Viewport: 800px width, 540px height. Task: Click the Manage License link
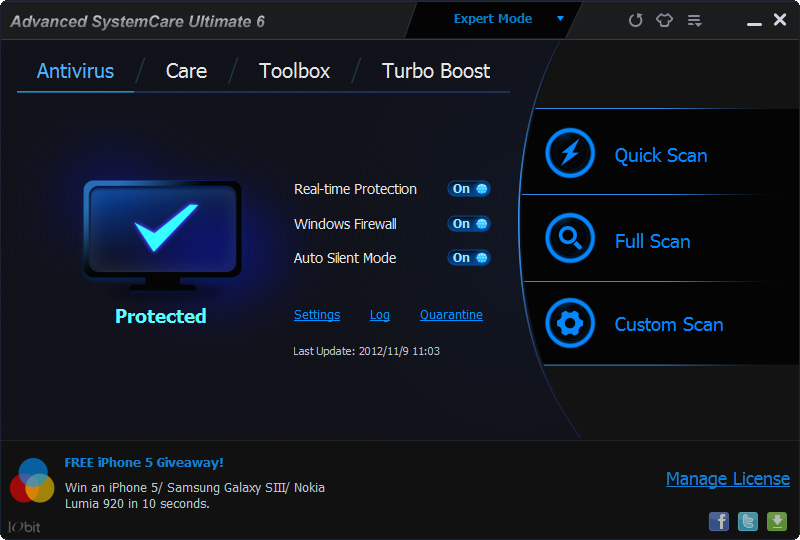(728, 479)
